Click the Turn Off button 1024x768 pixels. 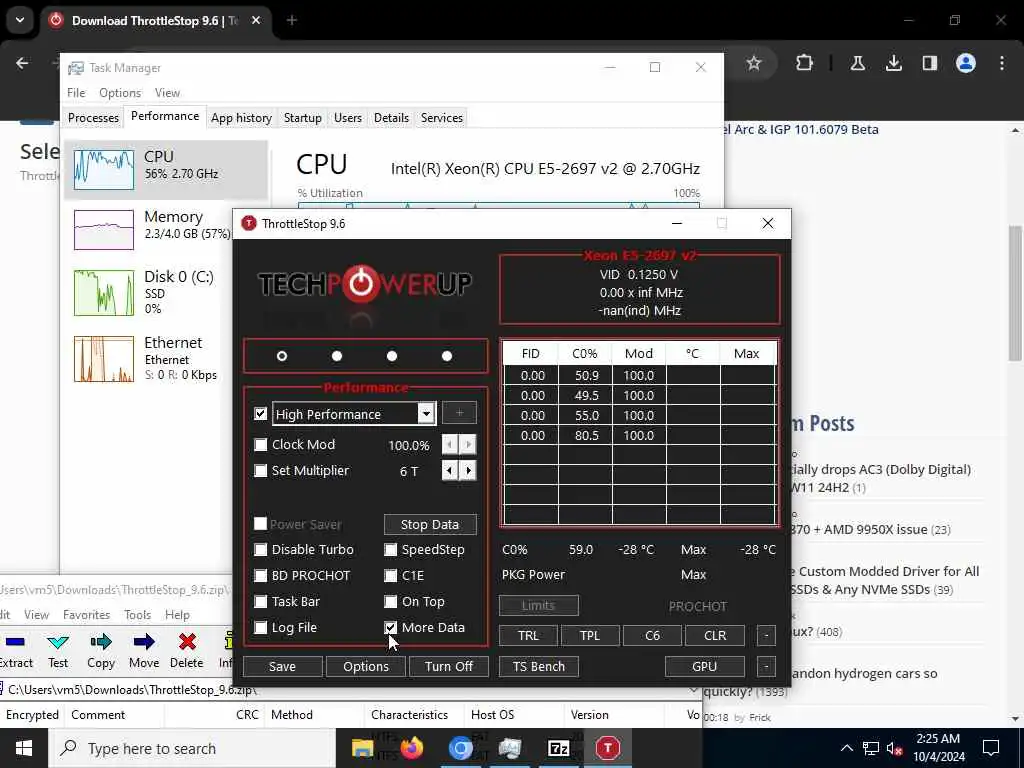click(x=449, y=666)
